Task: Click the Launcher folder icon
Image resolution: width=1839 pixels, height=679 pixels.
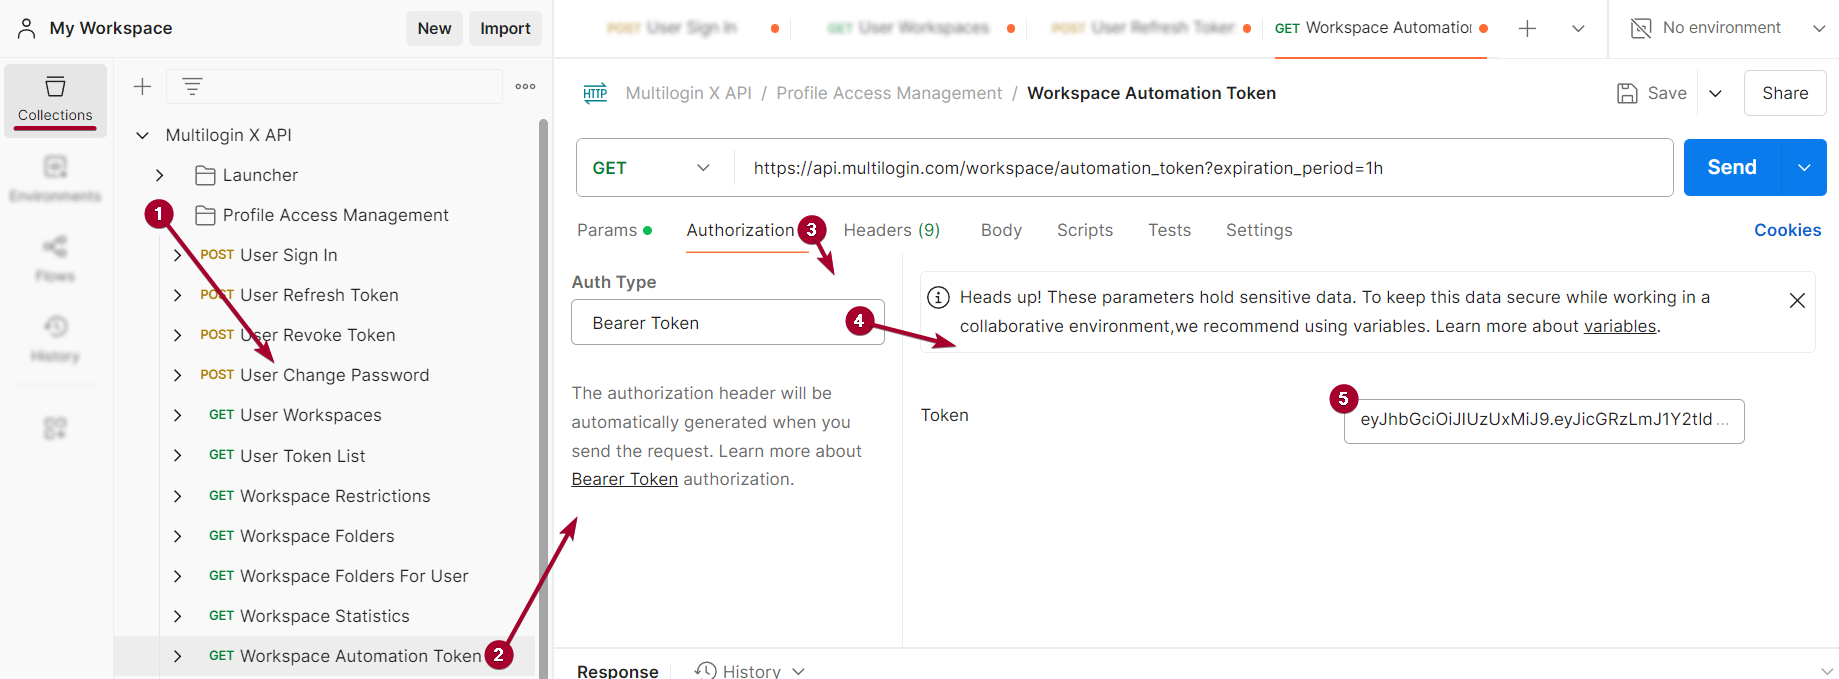Action: [206, 176]
